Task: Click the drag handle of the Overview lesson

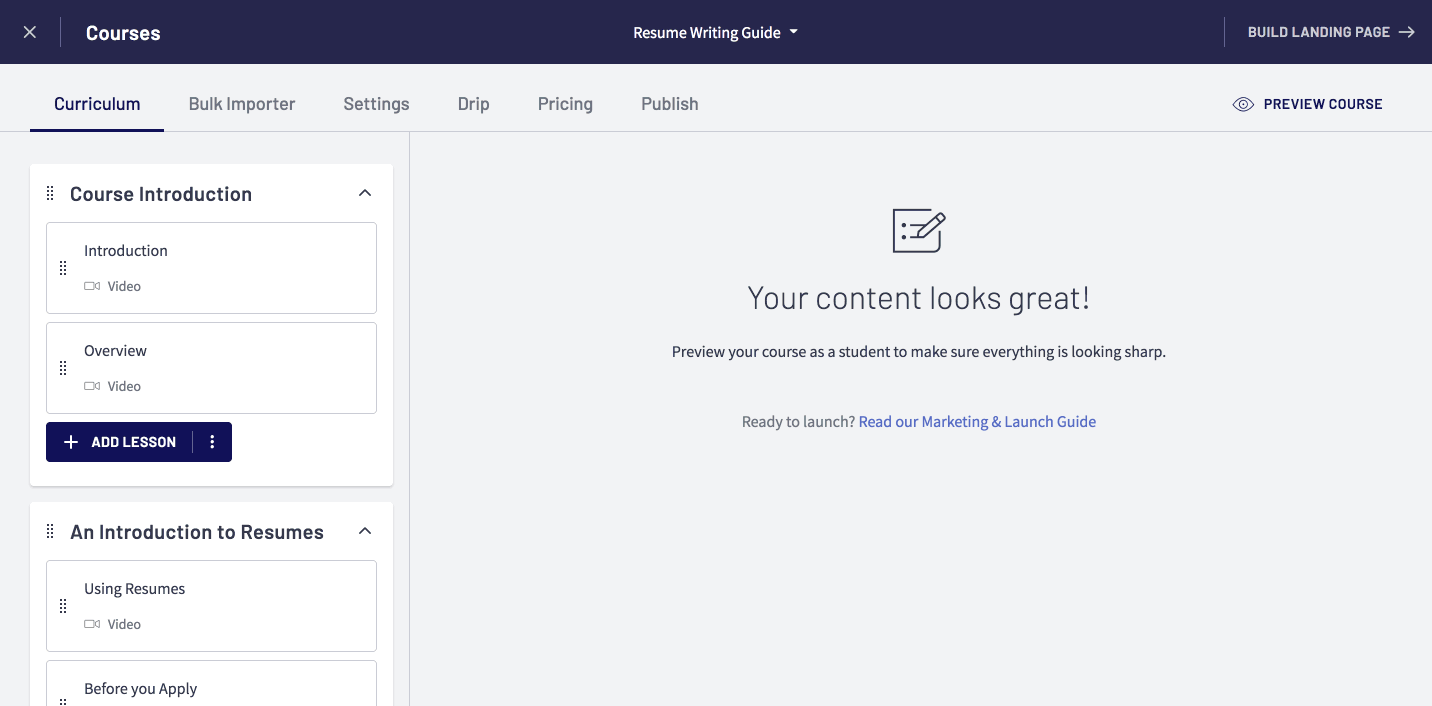Action: pyautogui.click(x=63, y=368)
